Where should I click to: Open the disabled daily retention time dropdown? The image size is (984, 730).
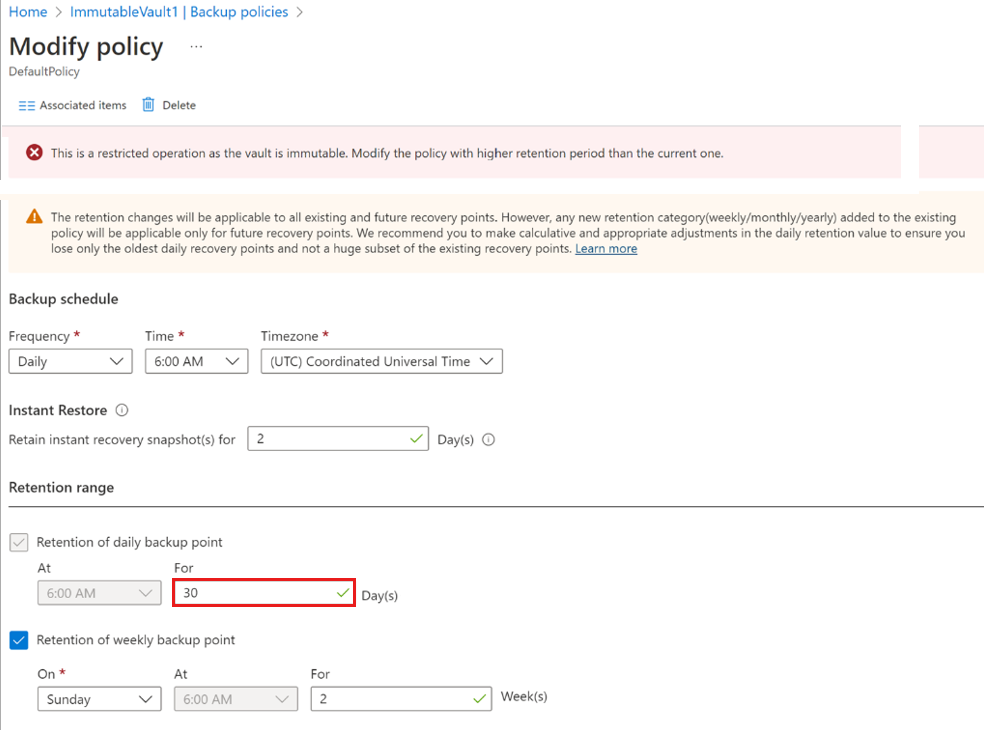tap(98, 593)
